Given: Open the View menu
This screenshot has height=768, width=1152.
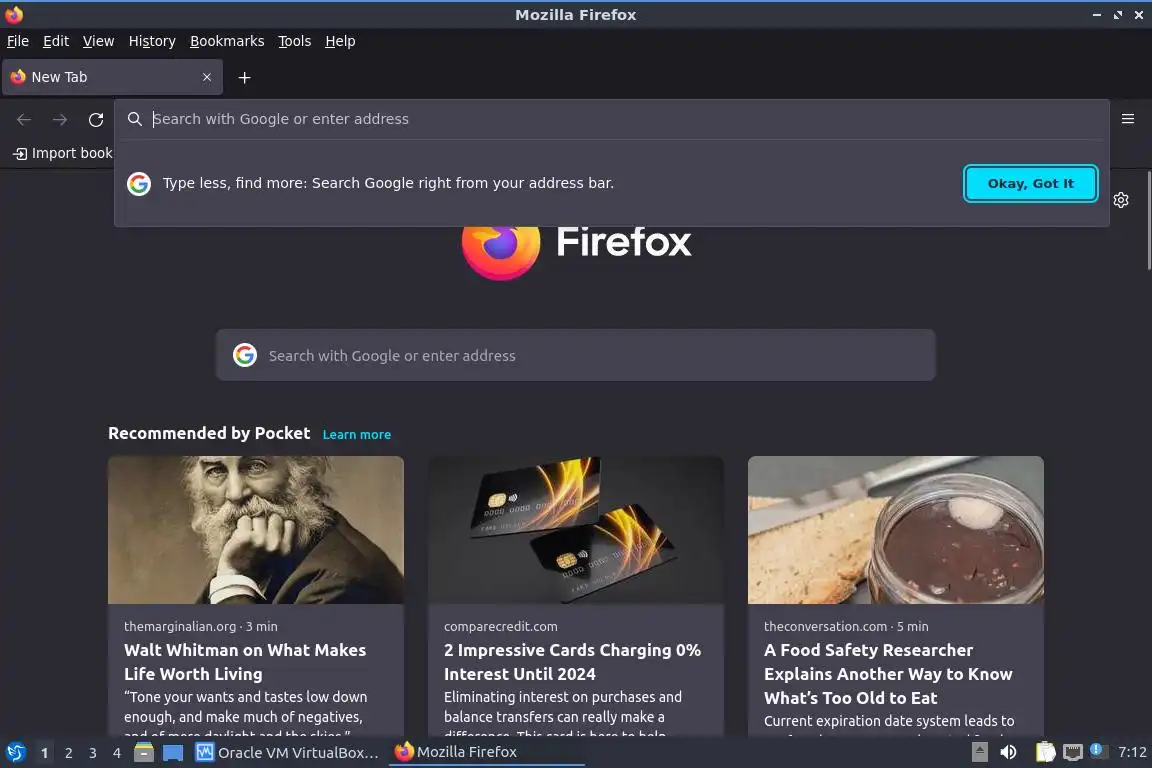Looking at the screenshot, I should click(x=98, y=41).
